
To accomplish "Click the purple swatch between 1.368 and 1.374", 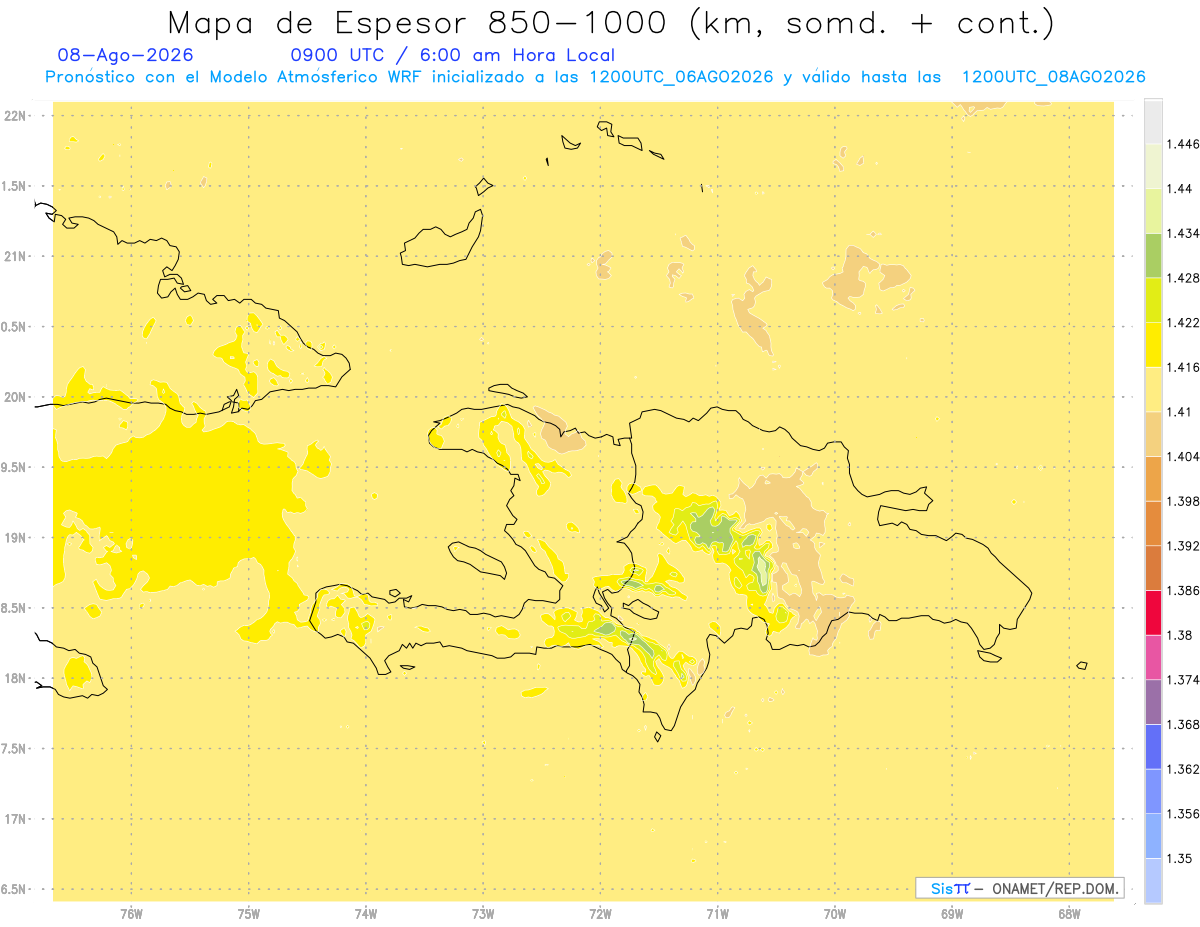I will [x=1153, y=702].
